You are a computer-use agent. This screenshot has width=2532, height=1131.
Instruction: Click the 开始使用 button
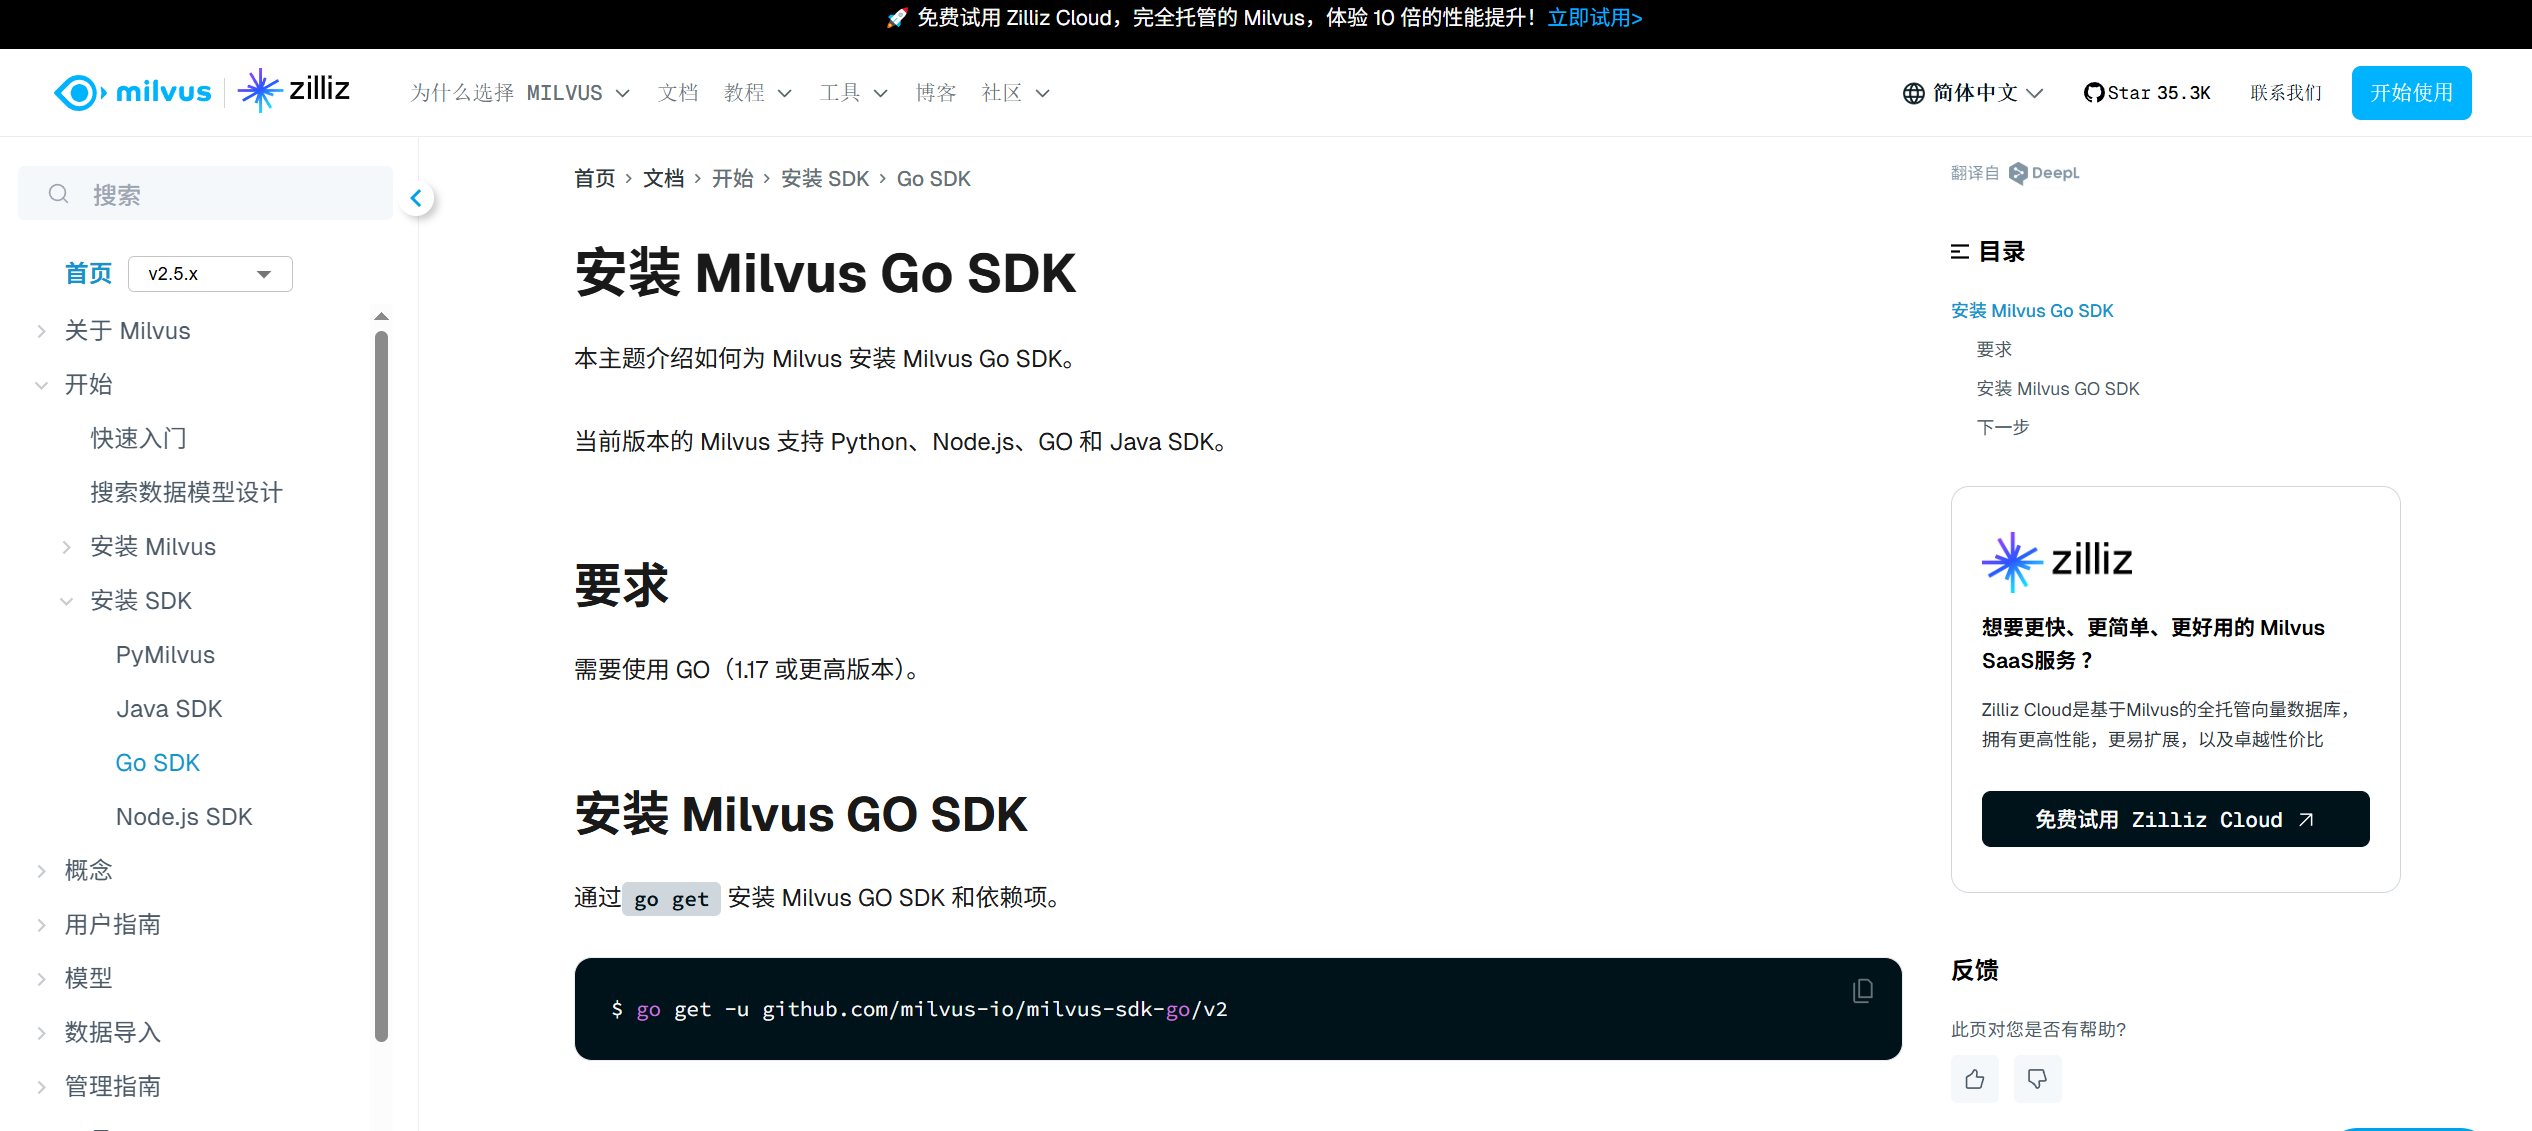(2410, 93)
